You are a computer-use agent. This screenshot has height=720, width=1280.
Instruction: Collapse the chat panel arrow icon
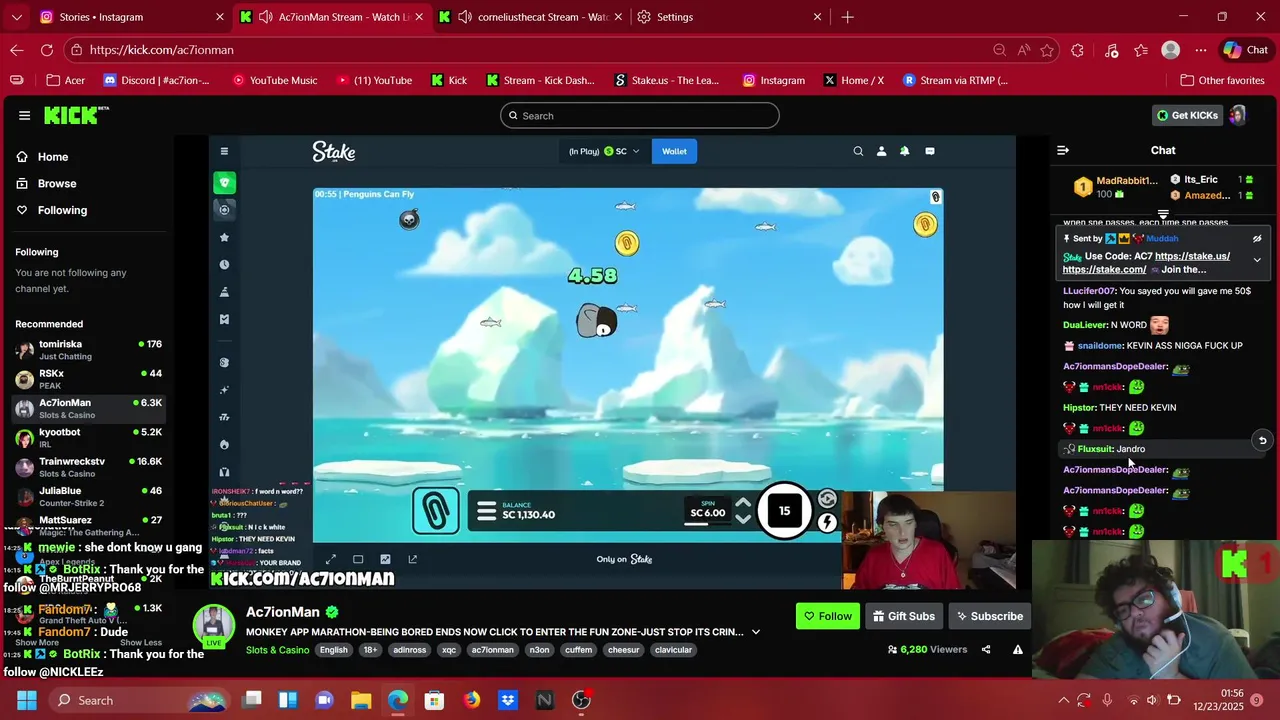click(1063, 150)
